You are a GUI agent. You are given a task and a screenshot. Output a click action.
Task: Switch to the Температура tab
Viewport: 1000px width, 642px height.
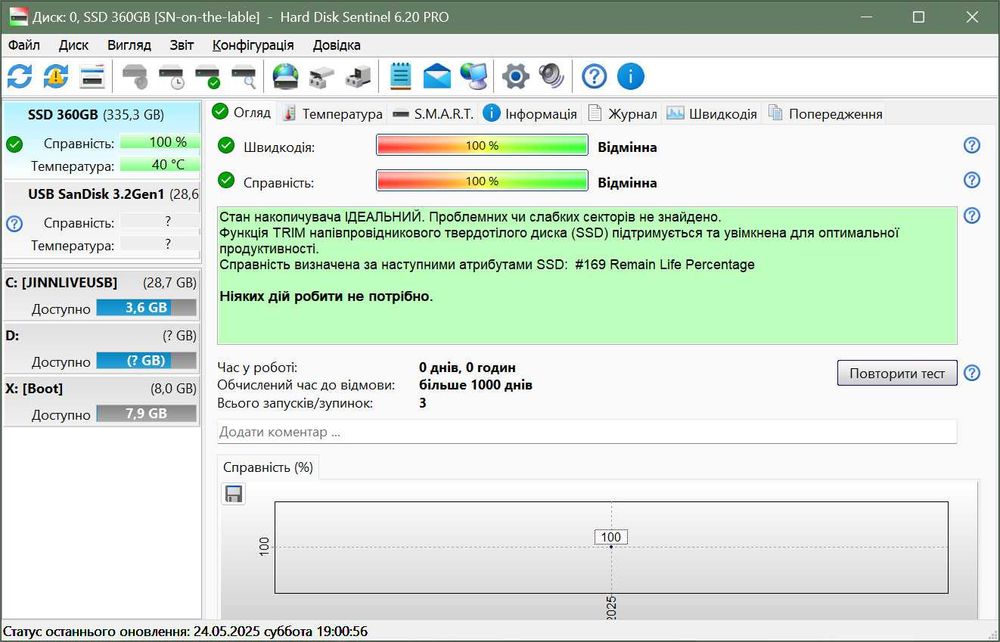332,114
